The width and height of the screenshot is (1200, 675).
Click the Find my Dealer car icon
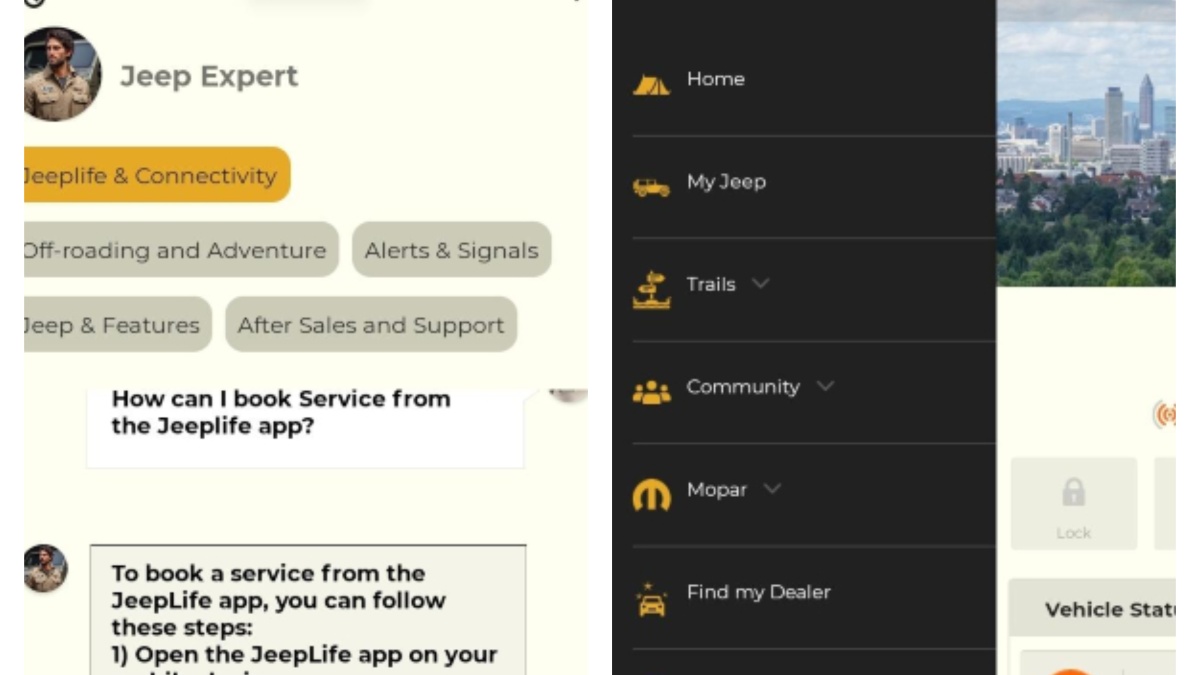[651, 597]
